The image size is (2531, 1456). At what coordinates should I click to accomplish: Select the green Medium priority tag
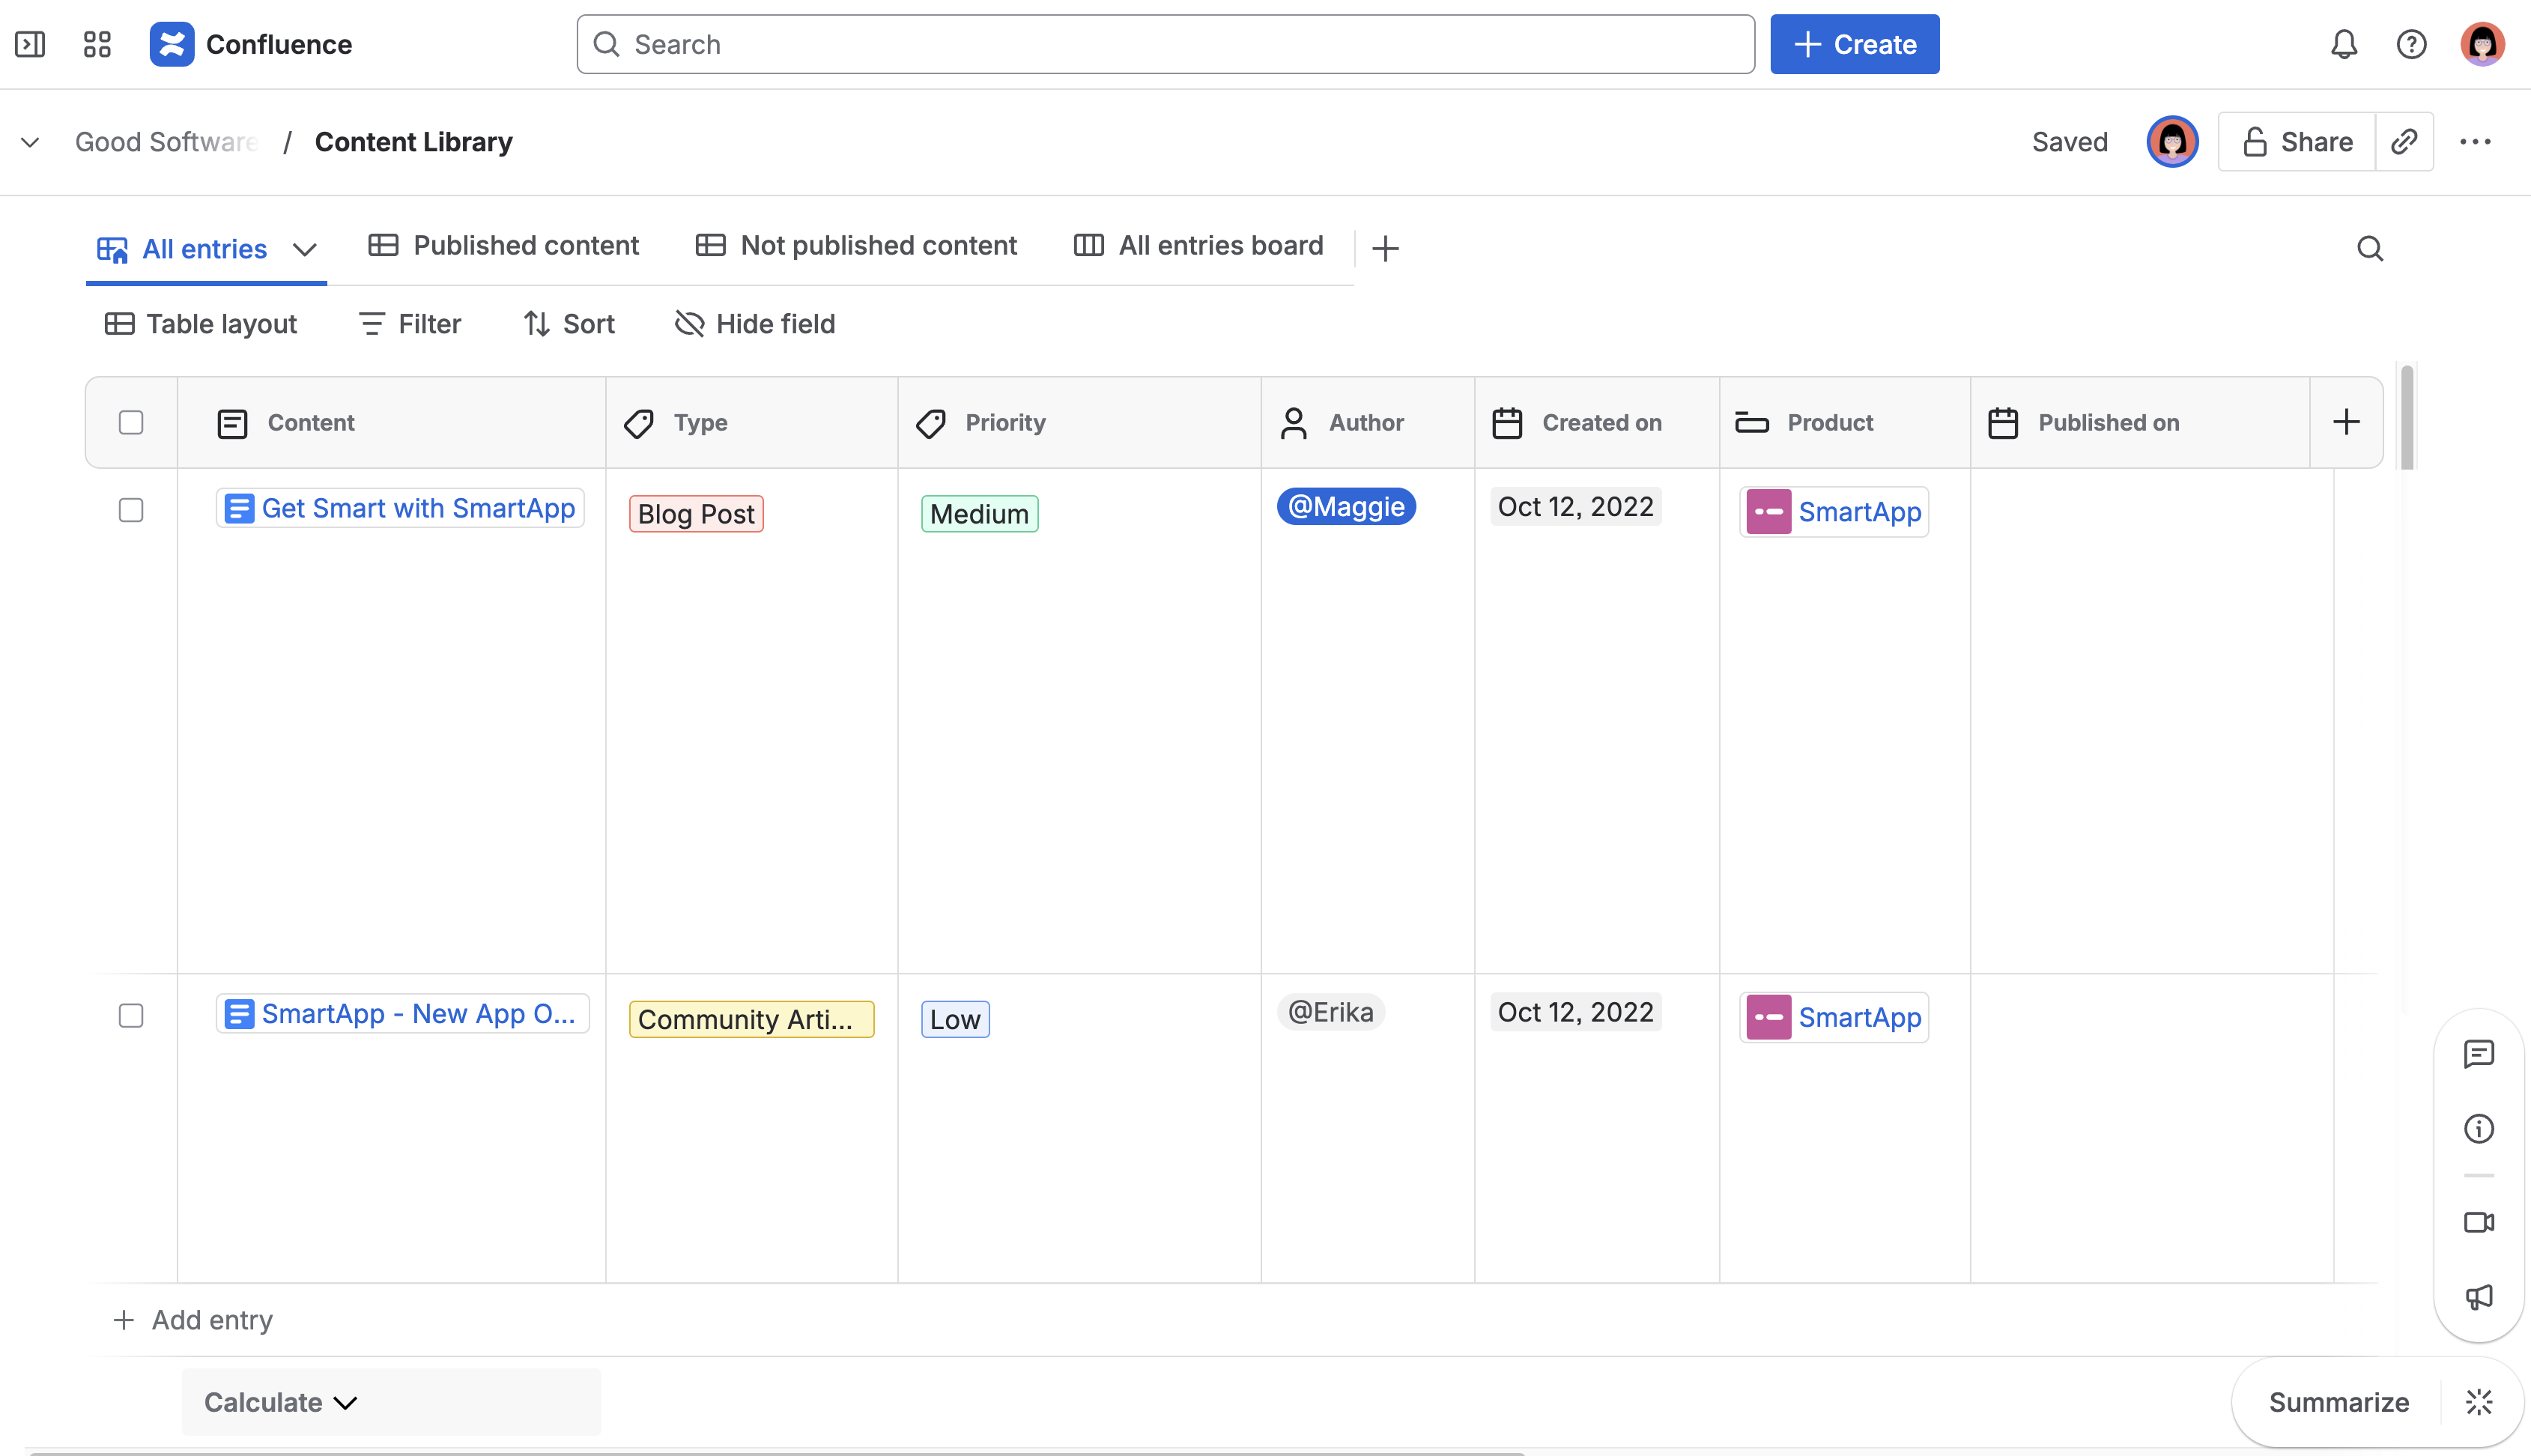[x=979, y=514]
